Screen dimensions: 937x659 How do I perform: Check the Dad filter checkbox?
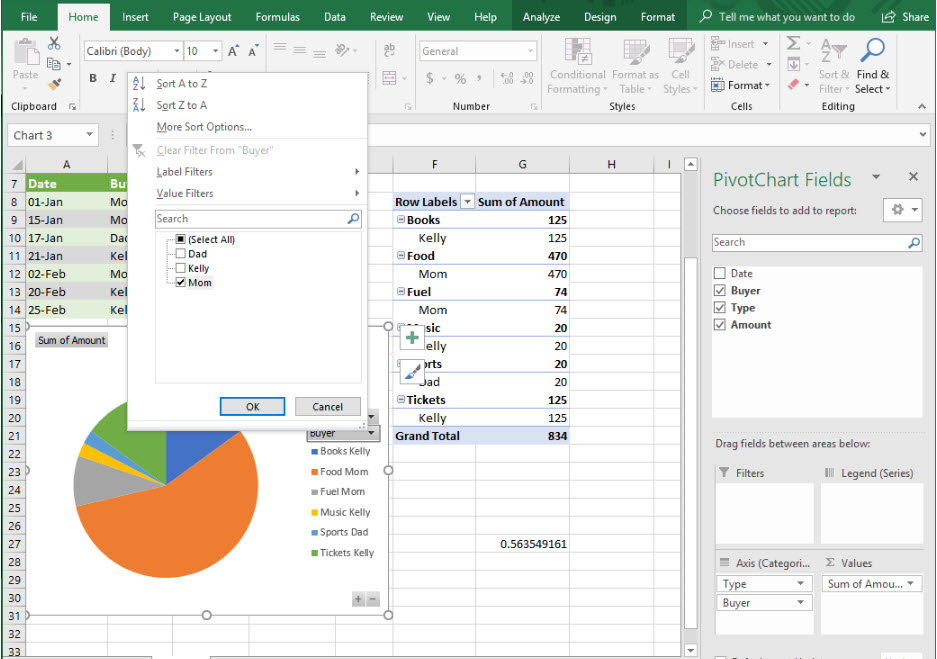180,254
